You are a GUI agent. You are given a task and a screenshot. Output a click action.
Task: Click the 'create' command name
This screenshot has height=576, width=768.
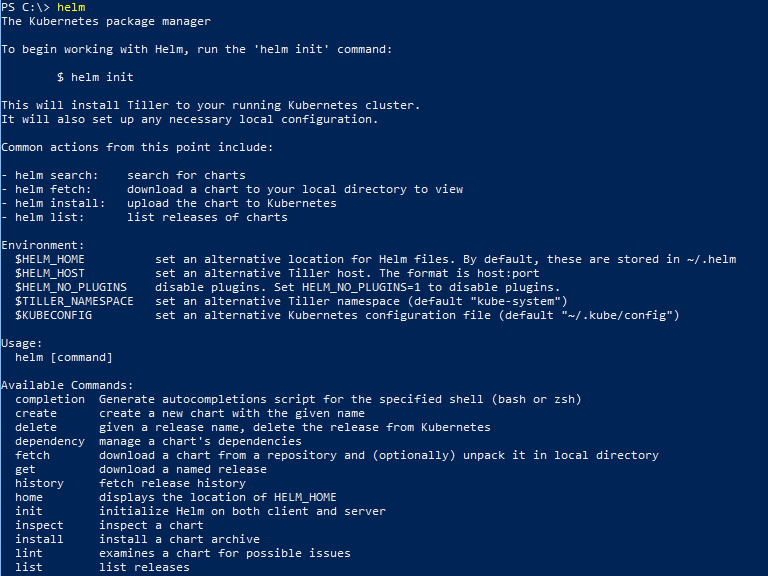[36, 413]
